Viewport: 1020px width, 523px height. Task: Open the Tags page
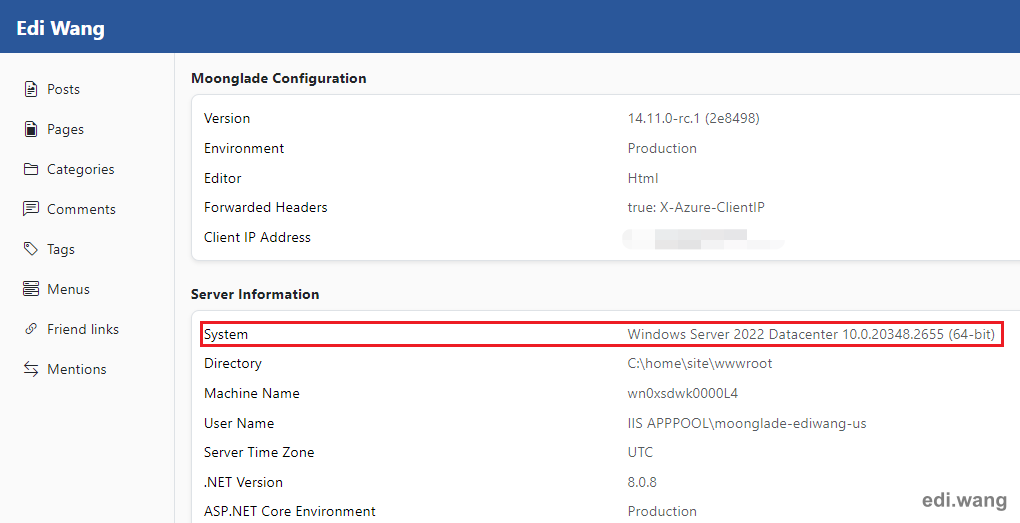pyautogui.click(x=60, y=249)
